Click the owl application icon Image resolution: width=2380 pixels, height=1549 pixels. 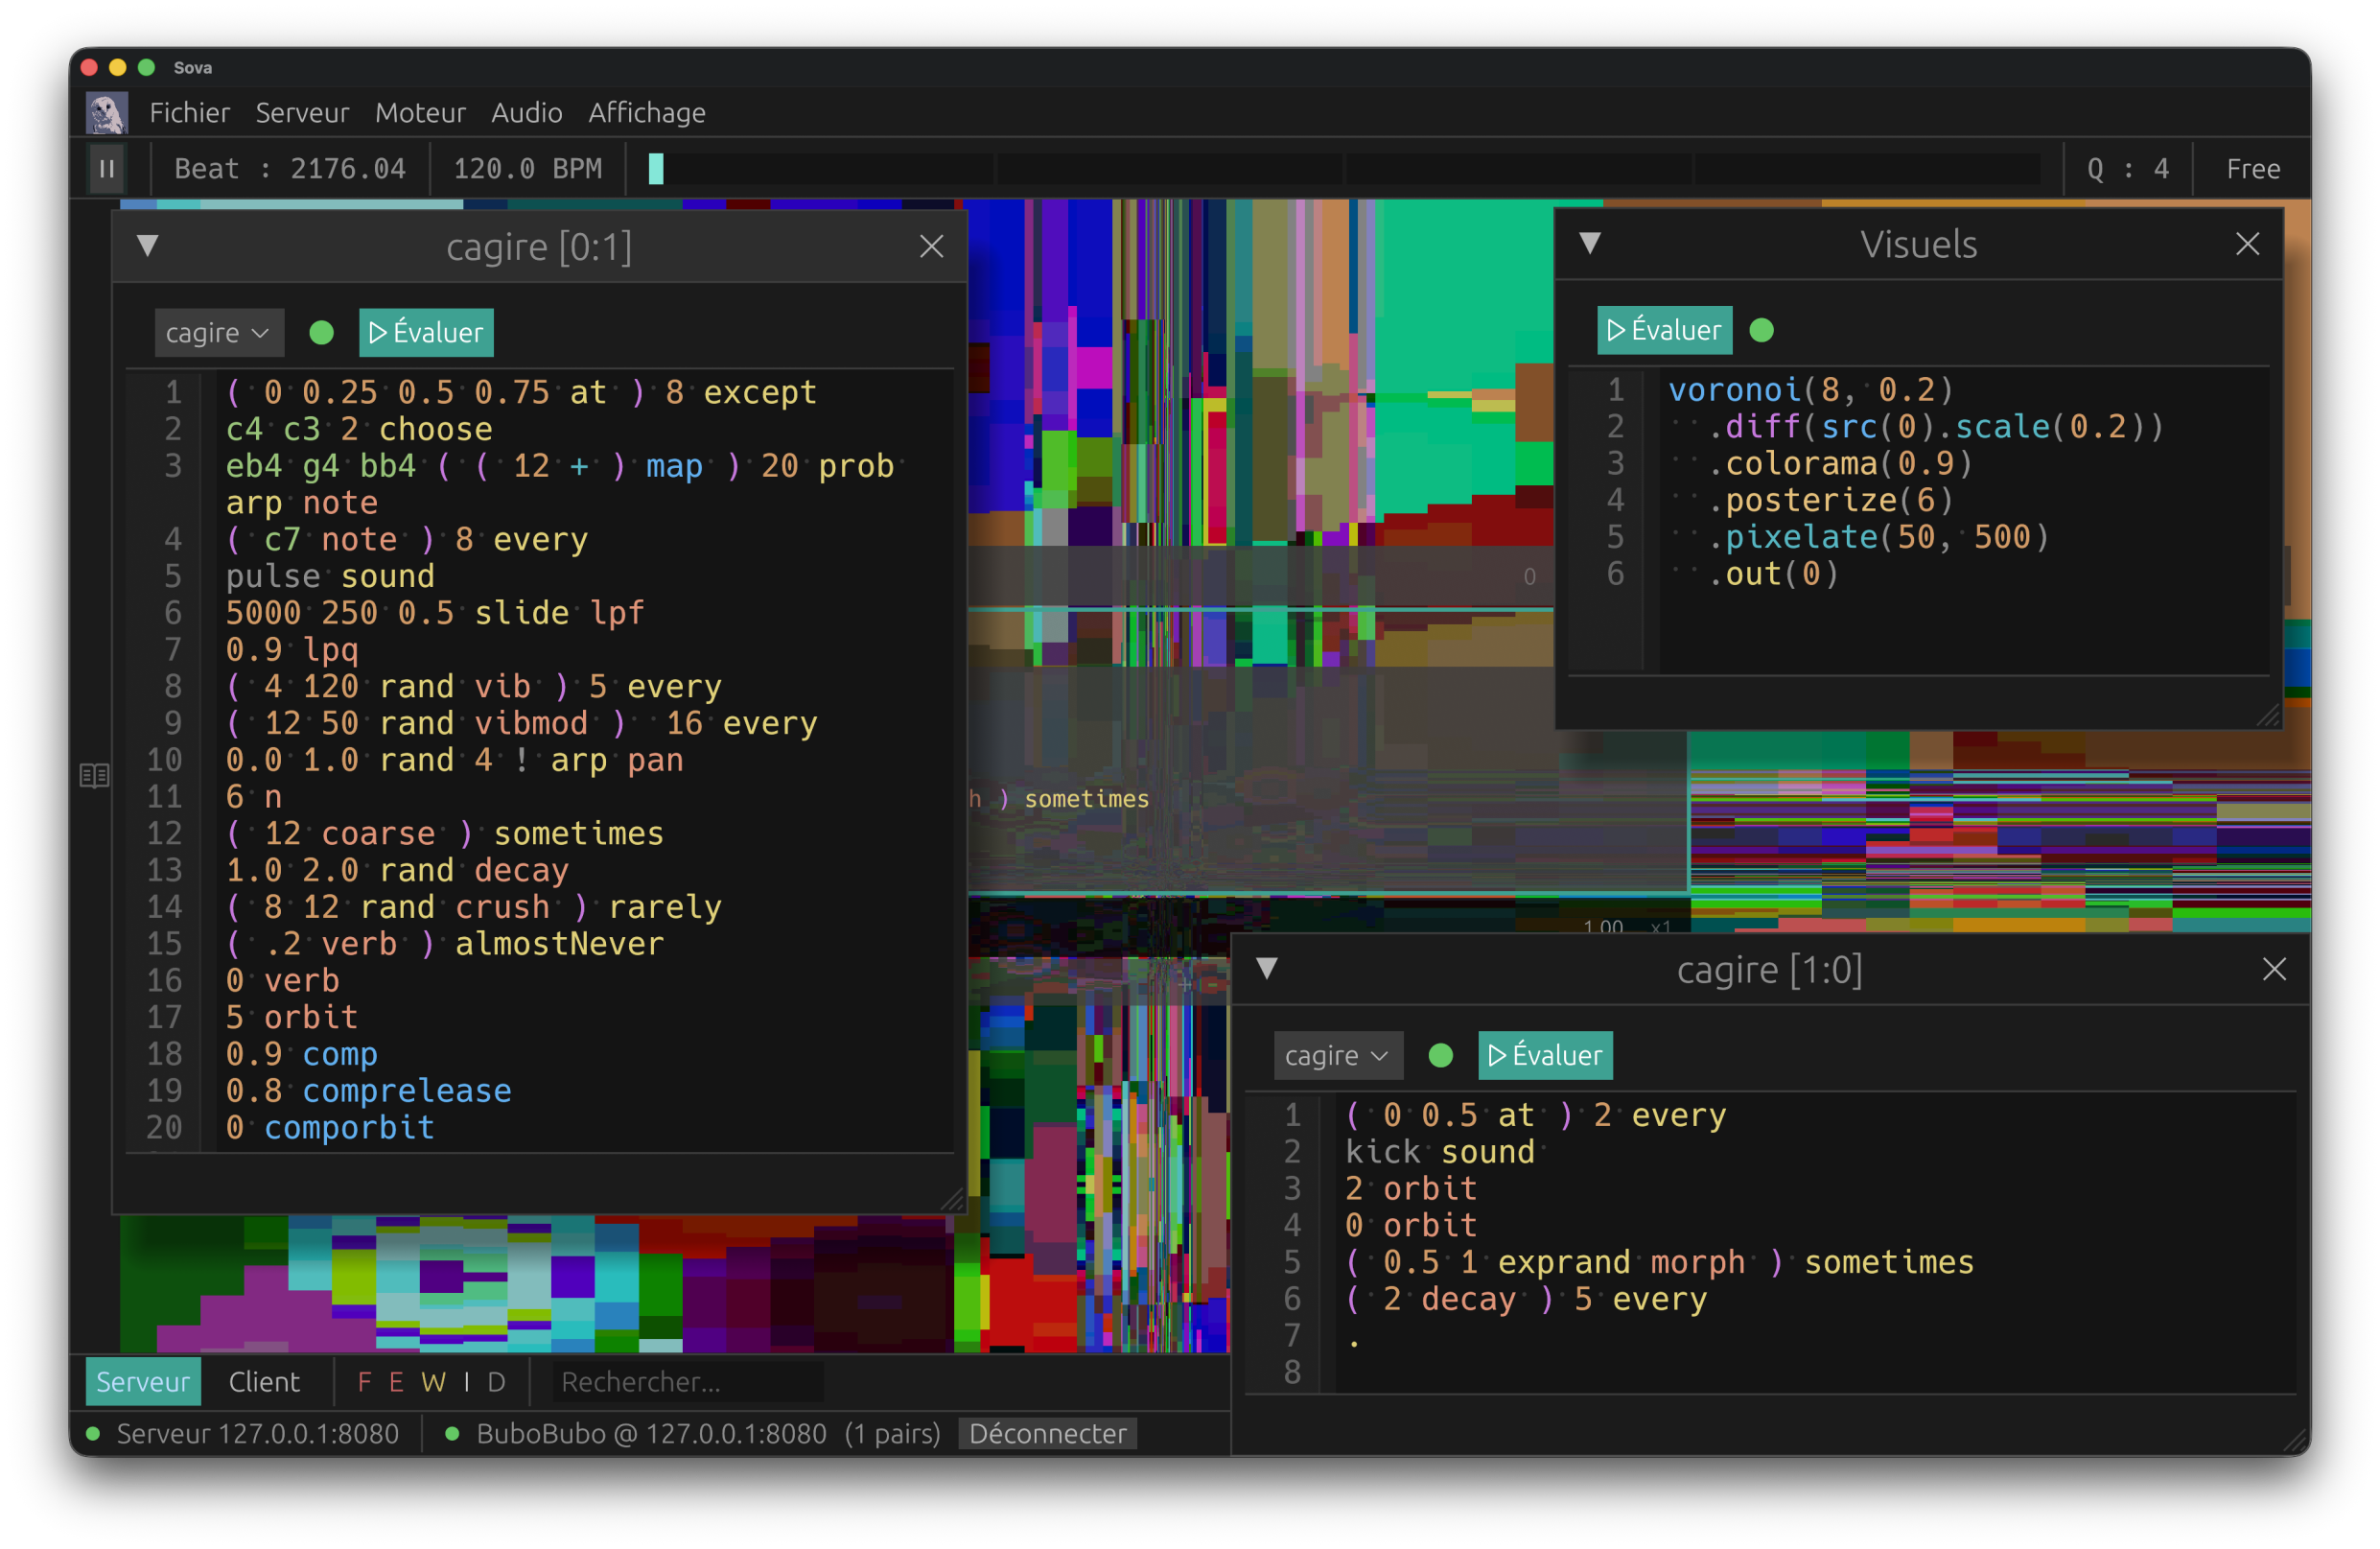coord(105,112)
